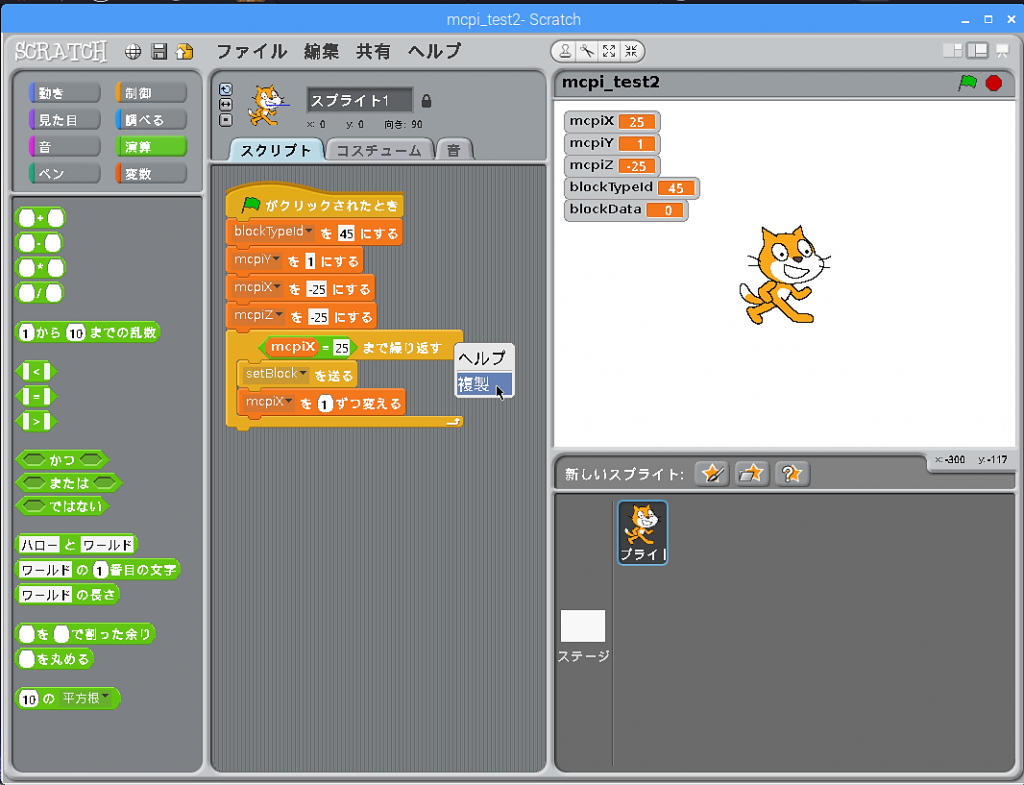Open the 編集 menu

point(321,51)
